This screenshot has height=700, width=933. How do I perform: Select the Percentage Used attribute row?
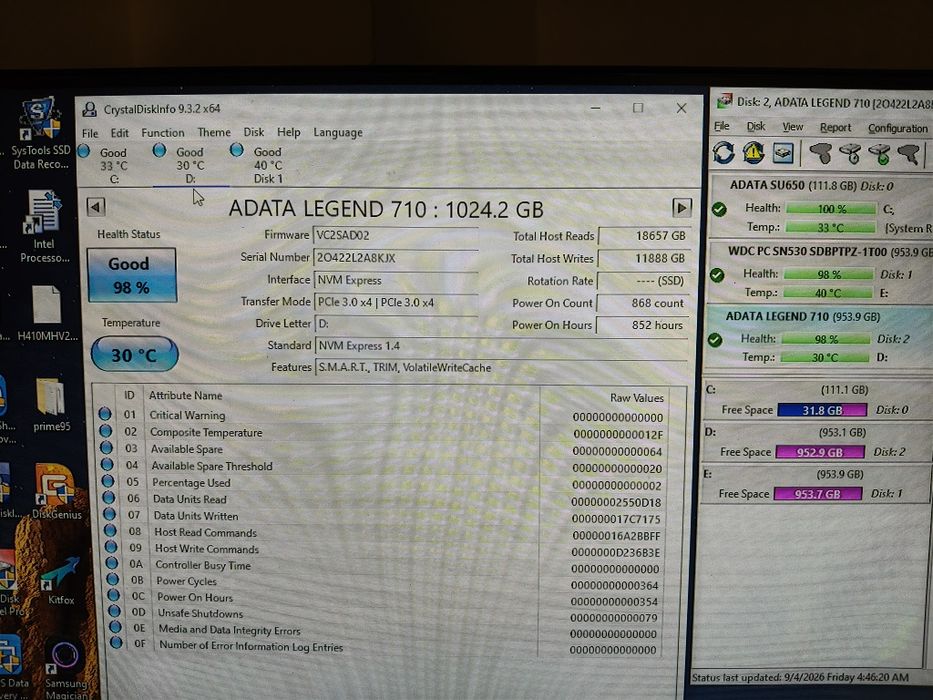[381, 483]
